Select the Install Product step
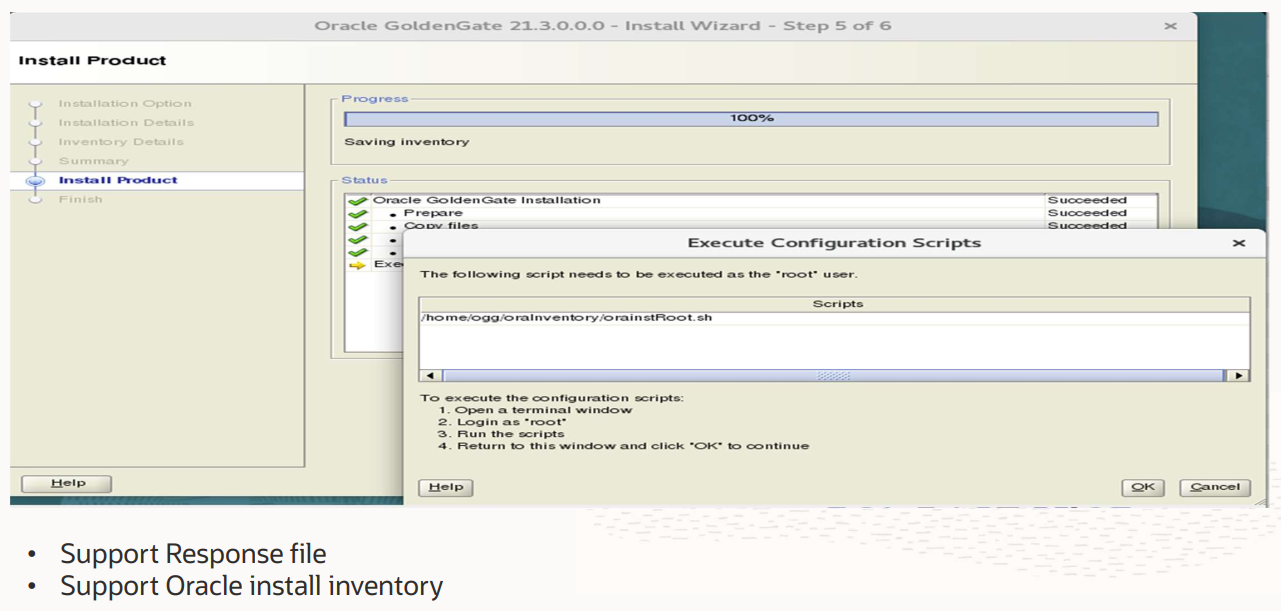1281x611 pixels. coord(118,180)
